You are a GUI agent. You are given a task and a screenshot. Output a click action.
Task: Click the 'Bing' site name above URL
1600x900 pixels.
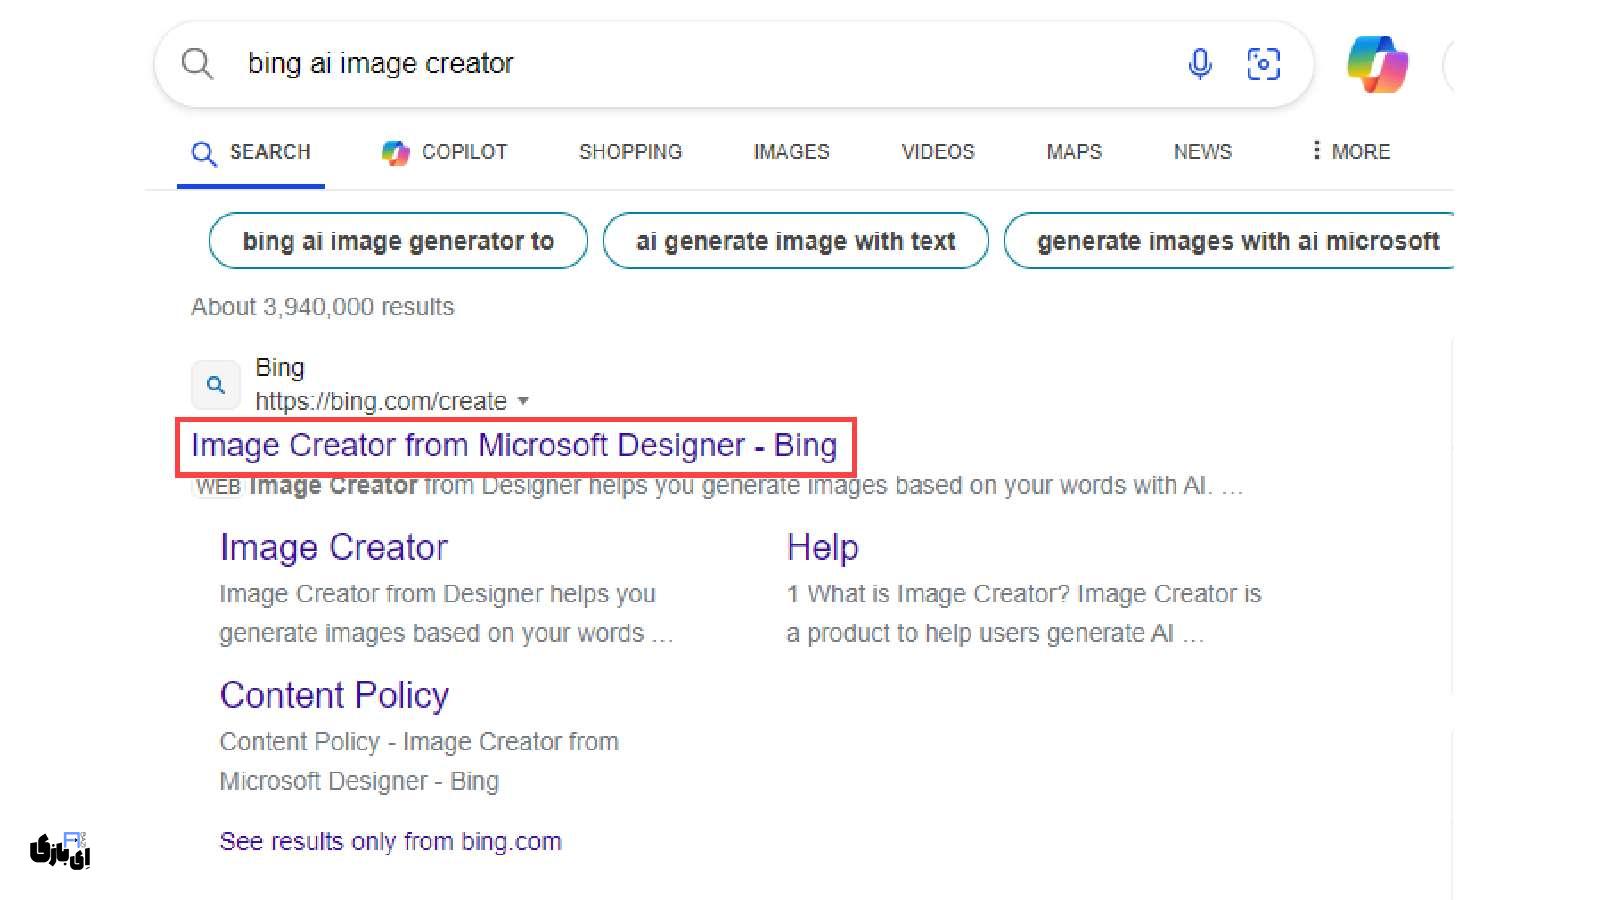tap(280, 368)
